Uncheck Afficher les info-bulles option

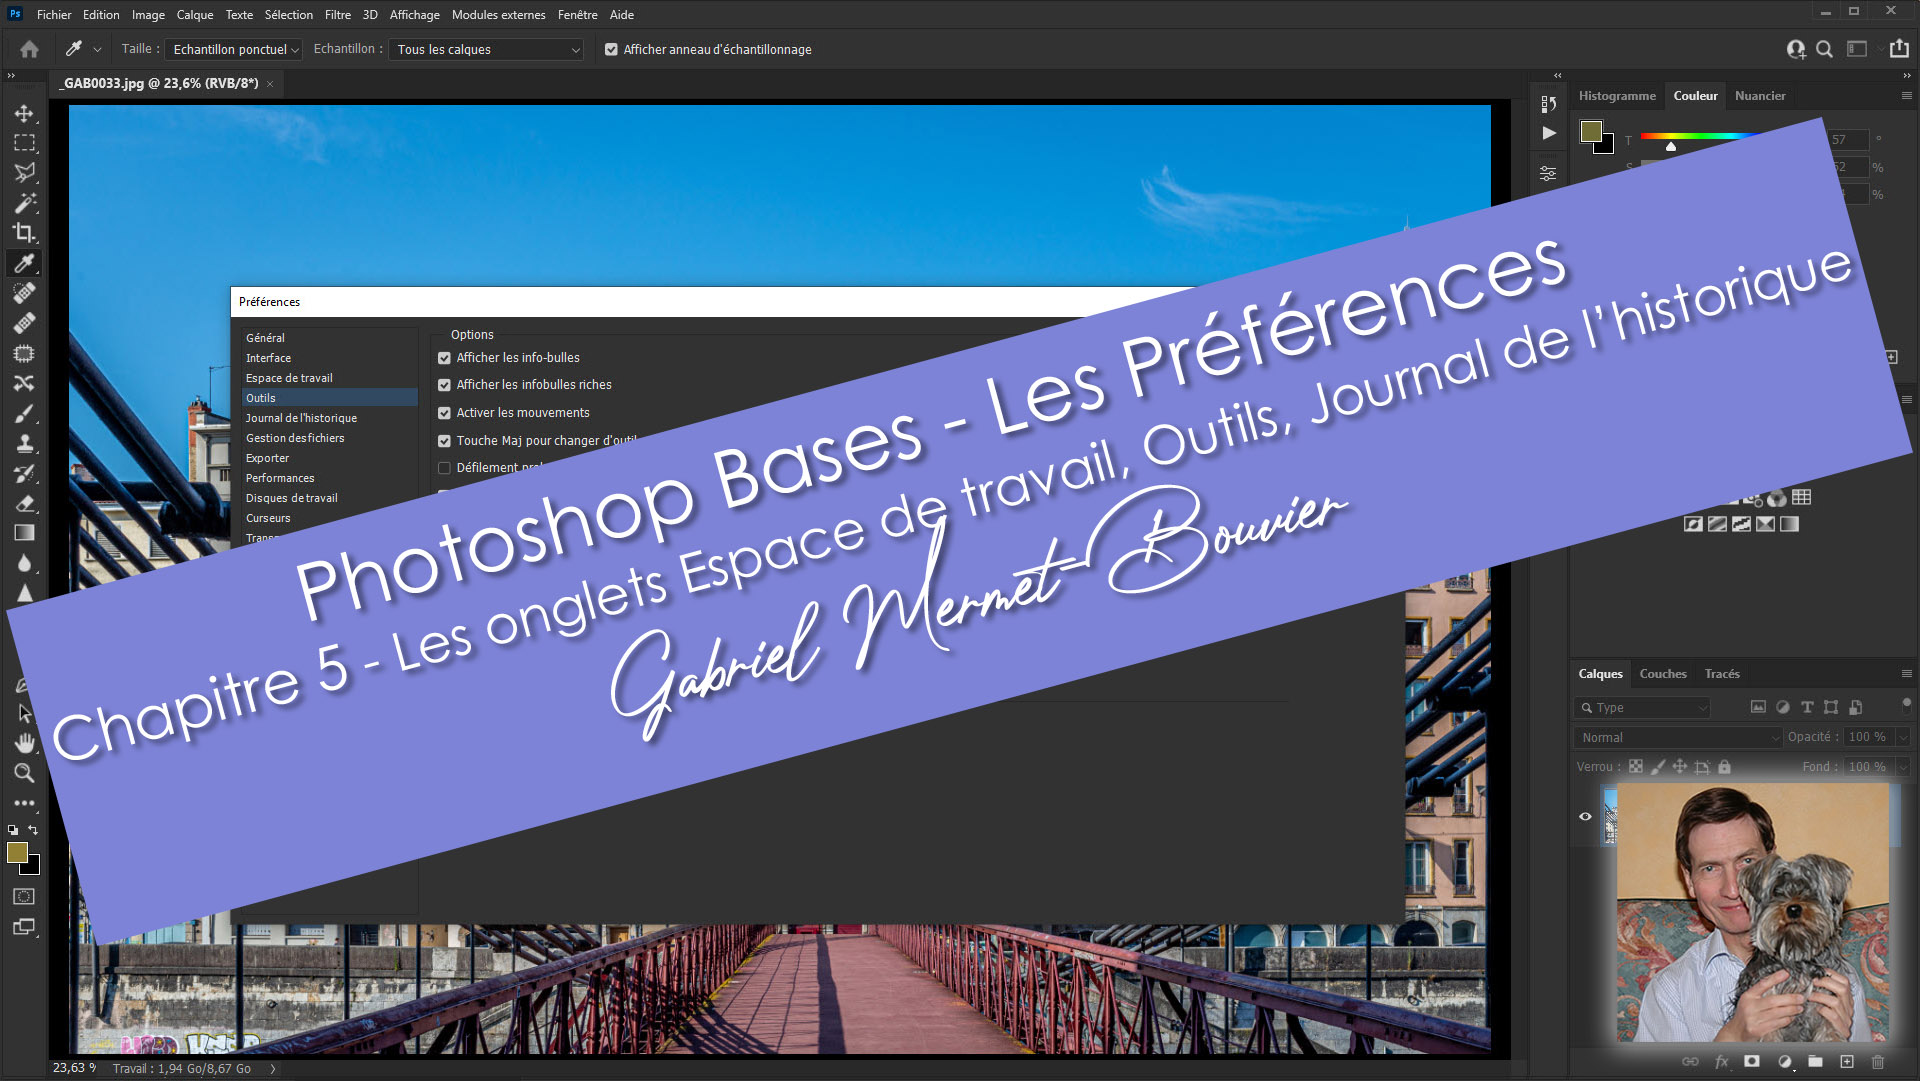click(x=444, y=358)
